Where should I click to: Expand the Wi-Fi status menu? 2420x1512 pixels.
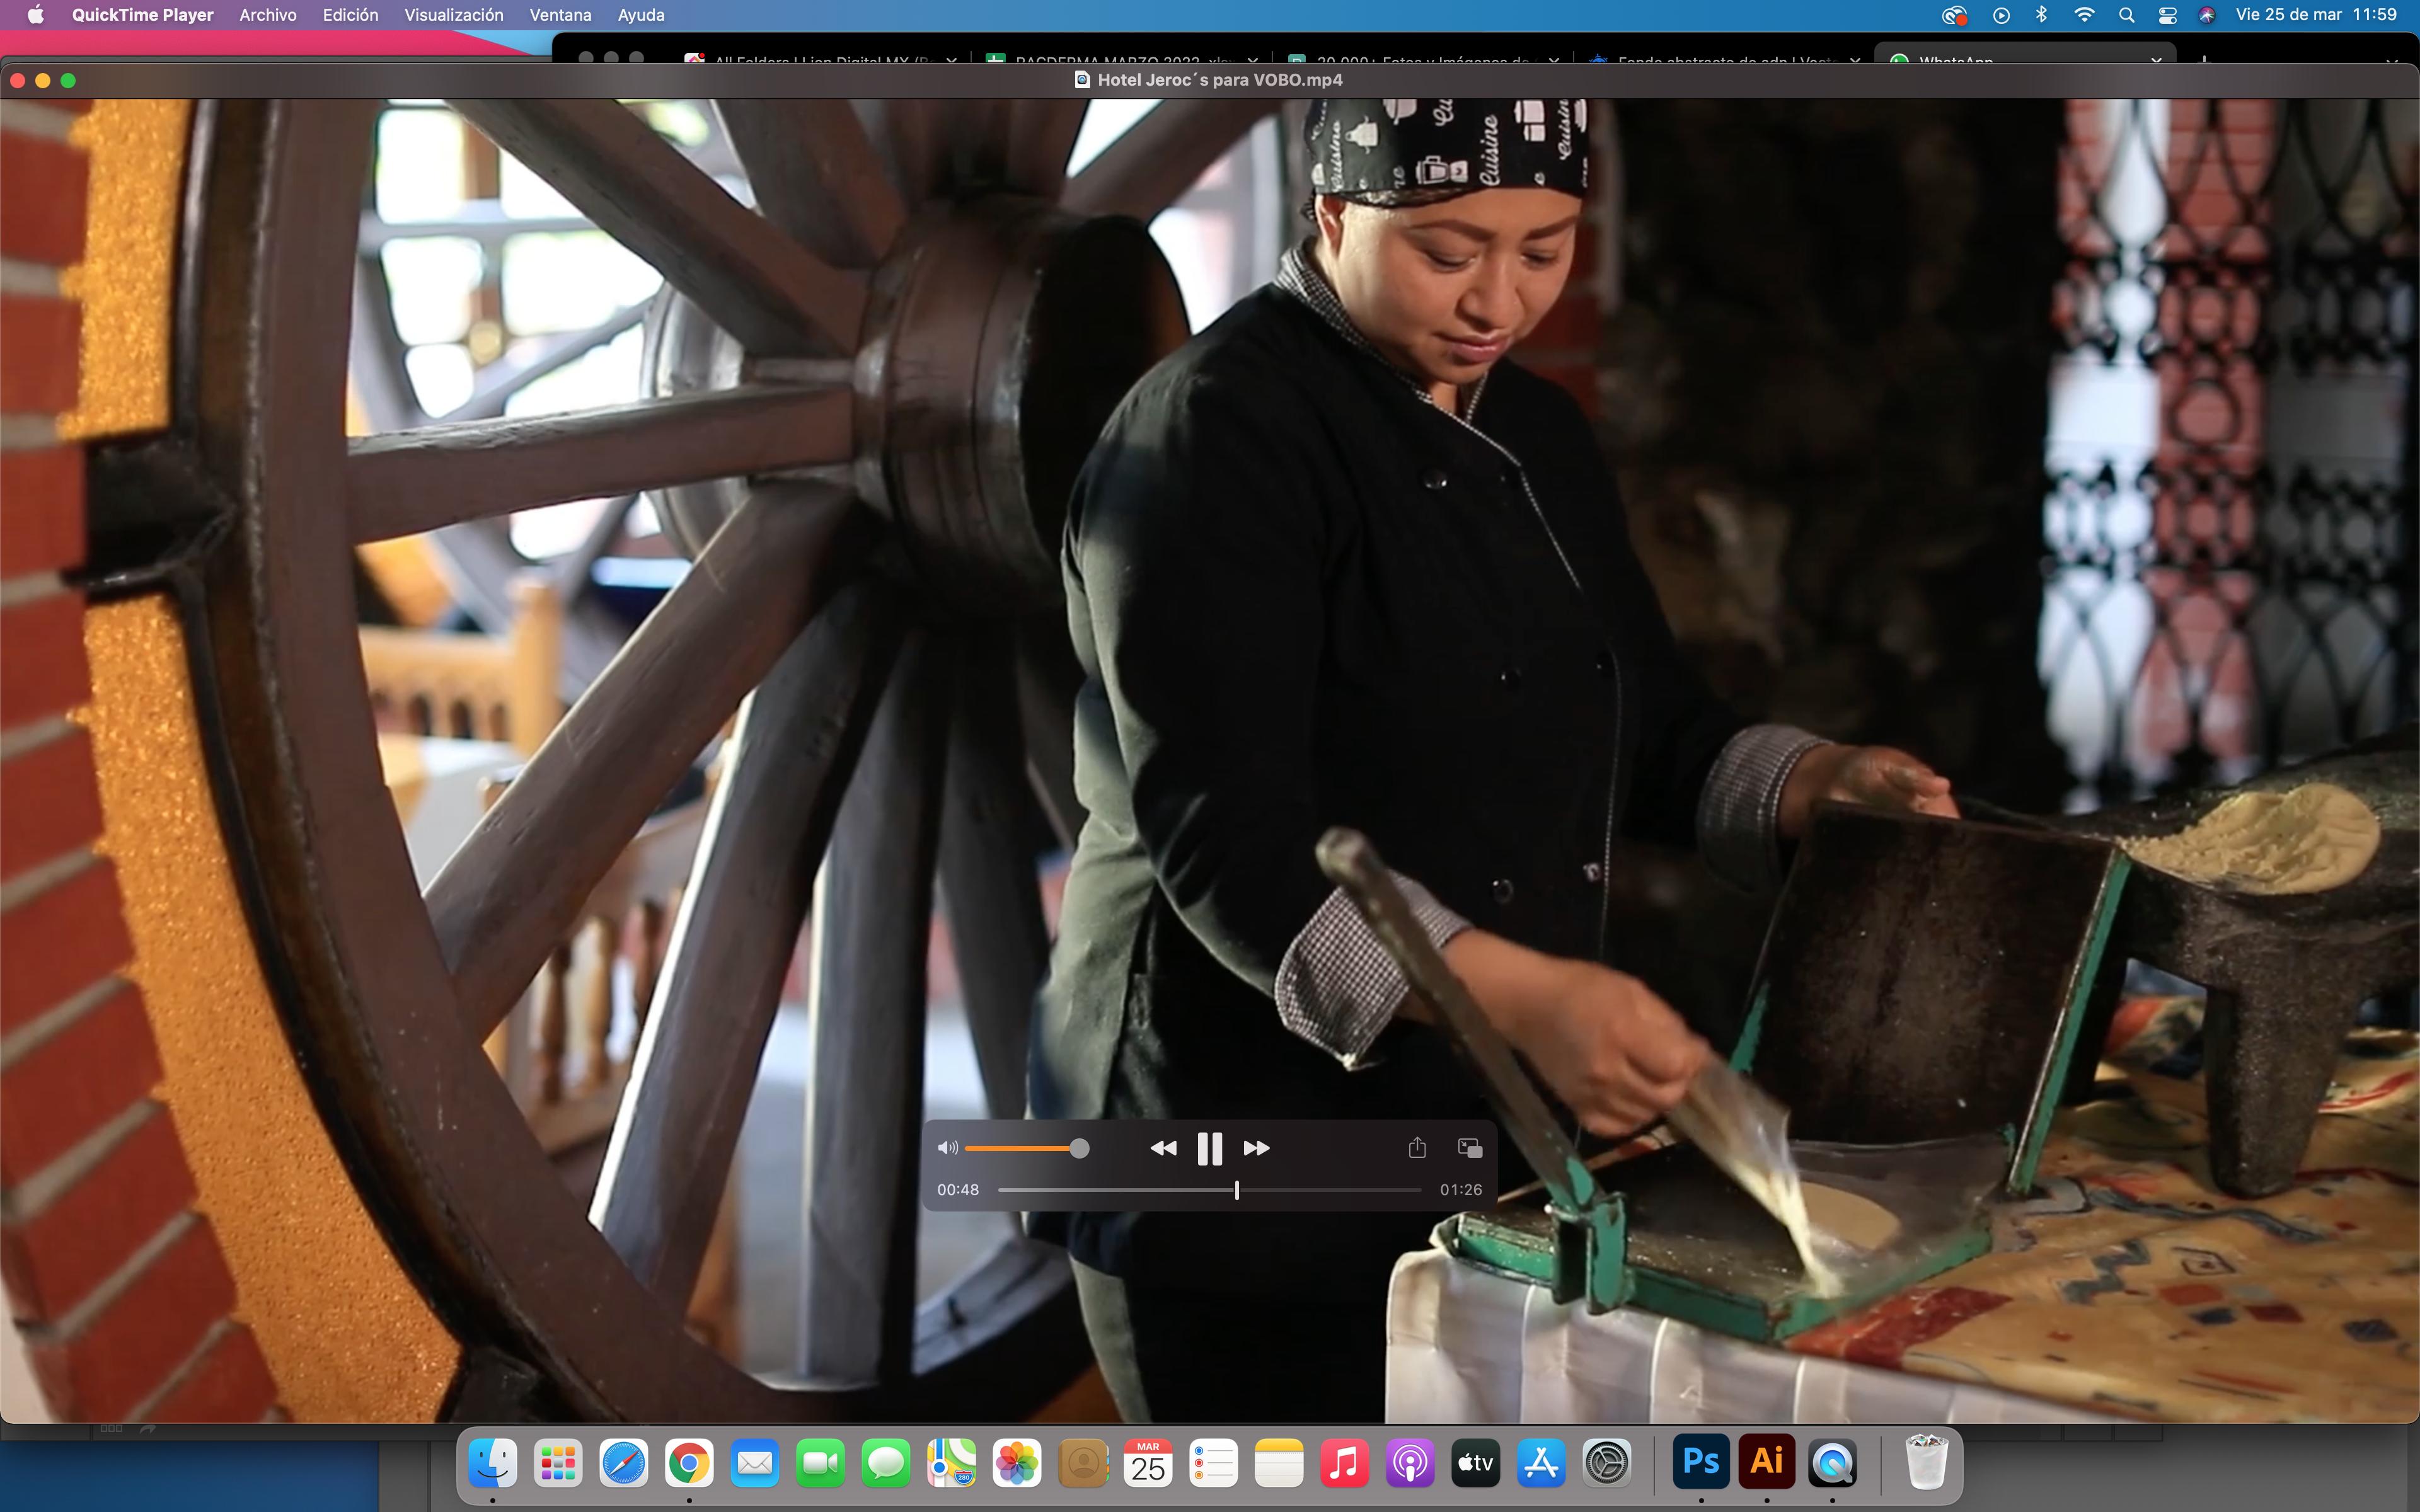2084,15
